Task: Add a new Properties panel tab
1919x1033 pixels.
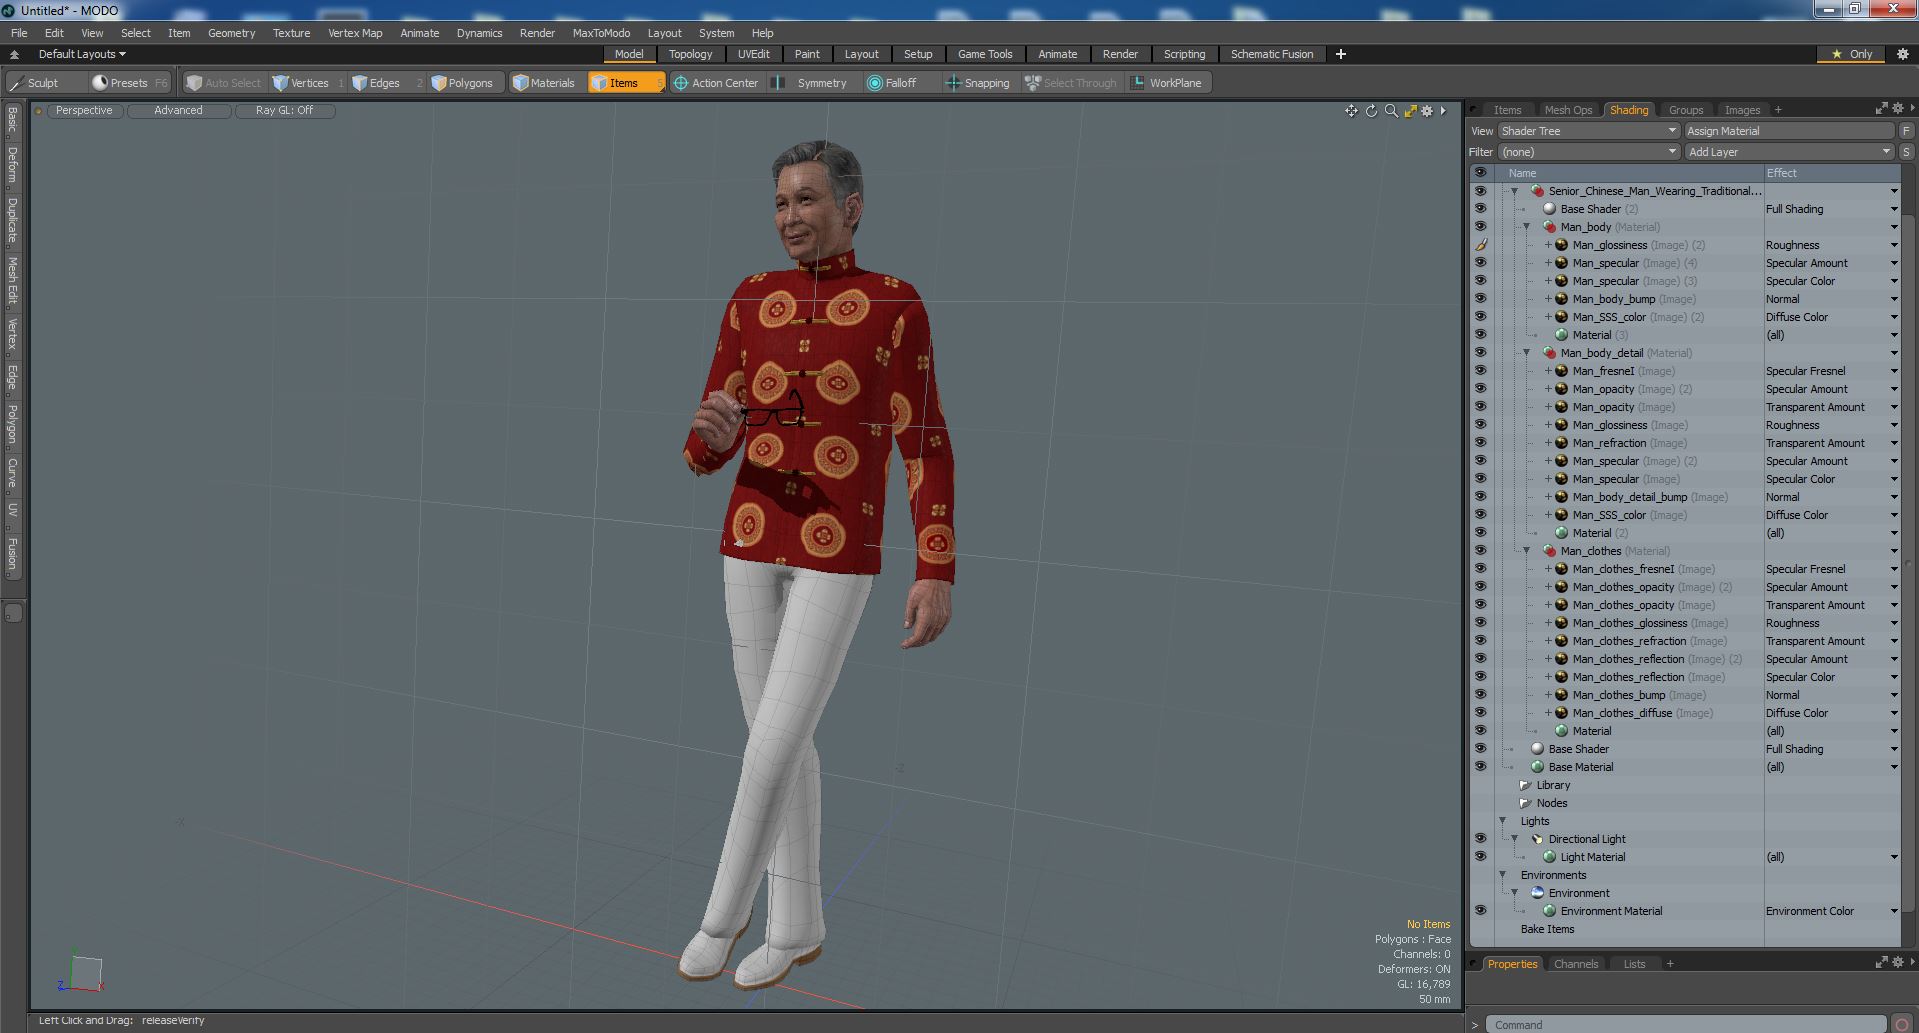Action: pos(1670,964)
